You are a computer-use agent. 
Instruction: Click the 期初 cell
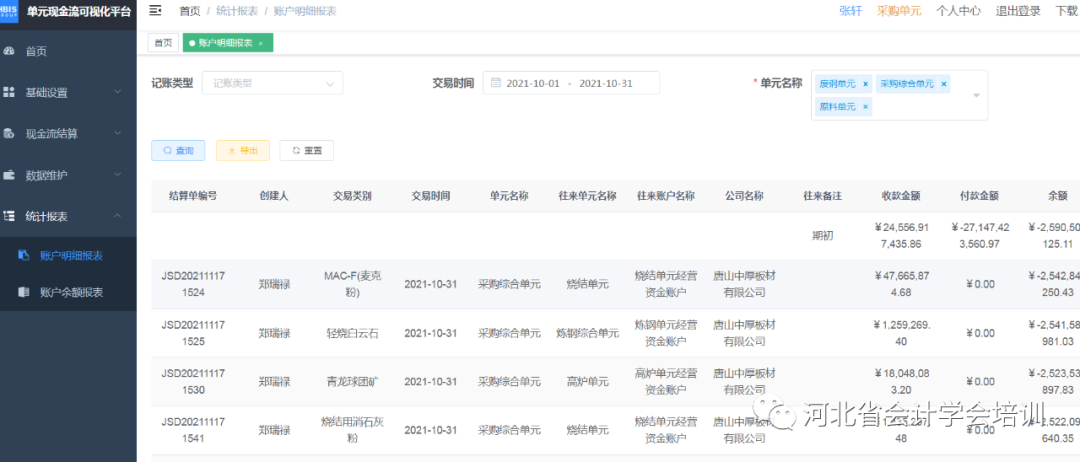822,235
